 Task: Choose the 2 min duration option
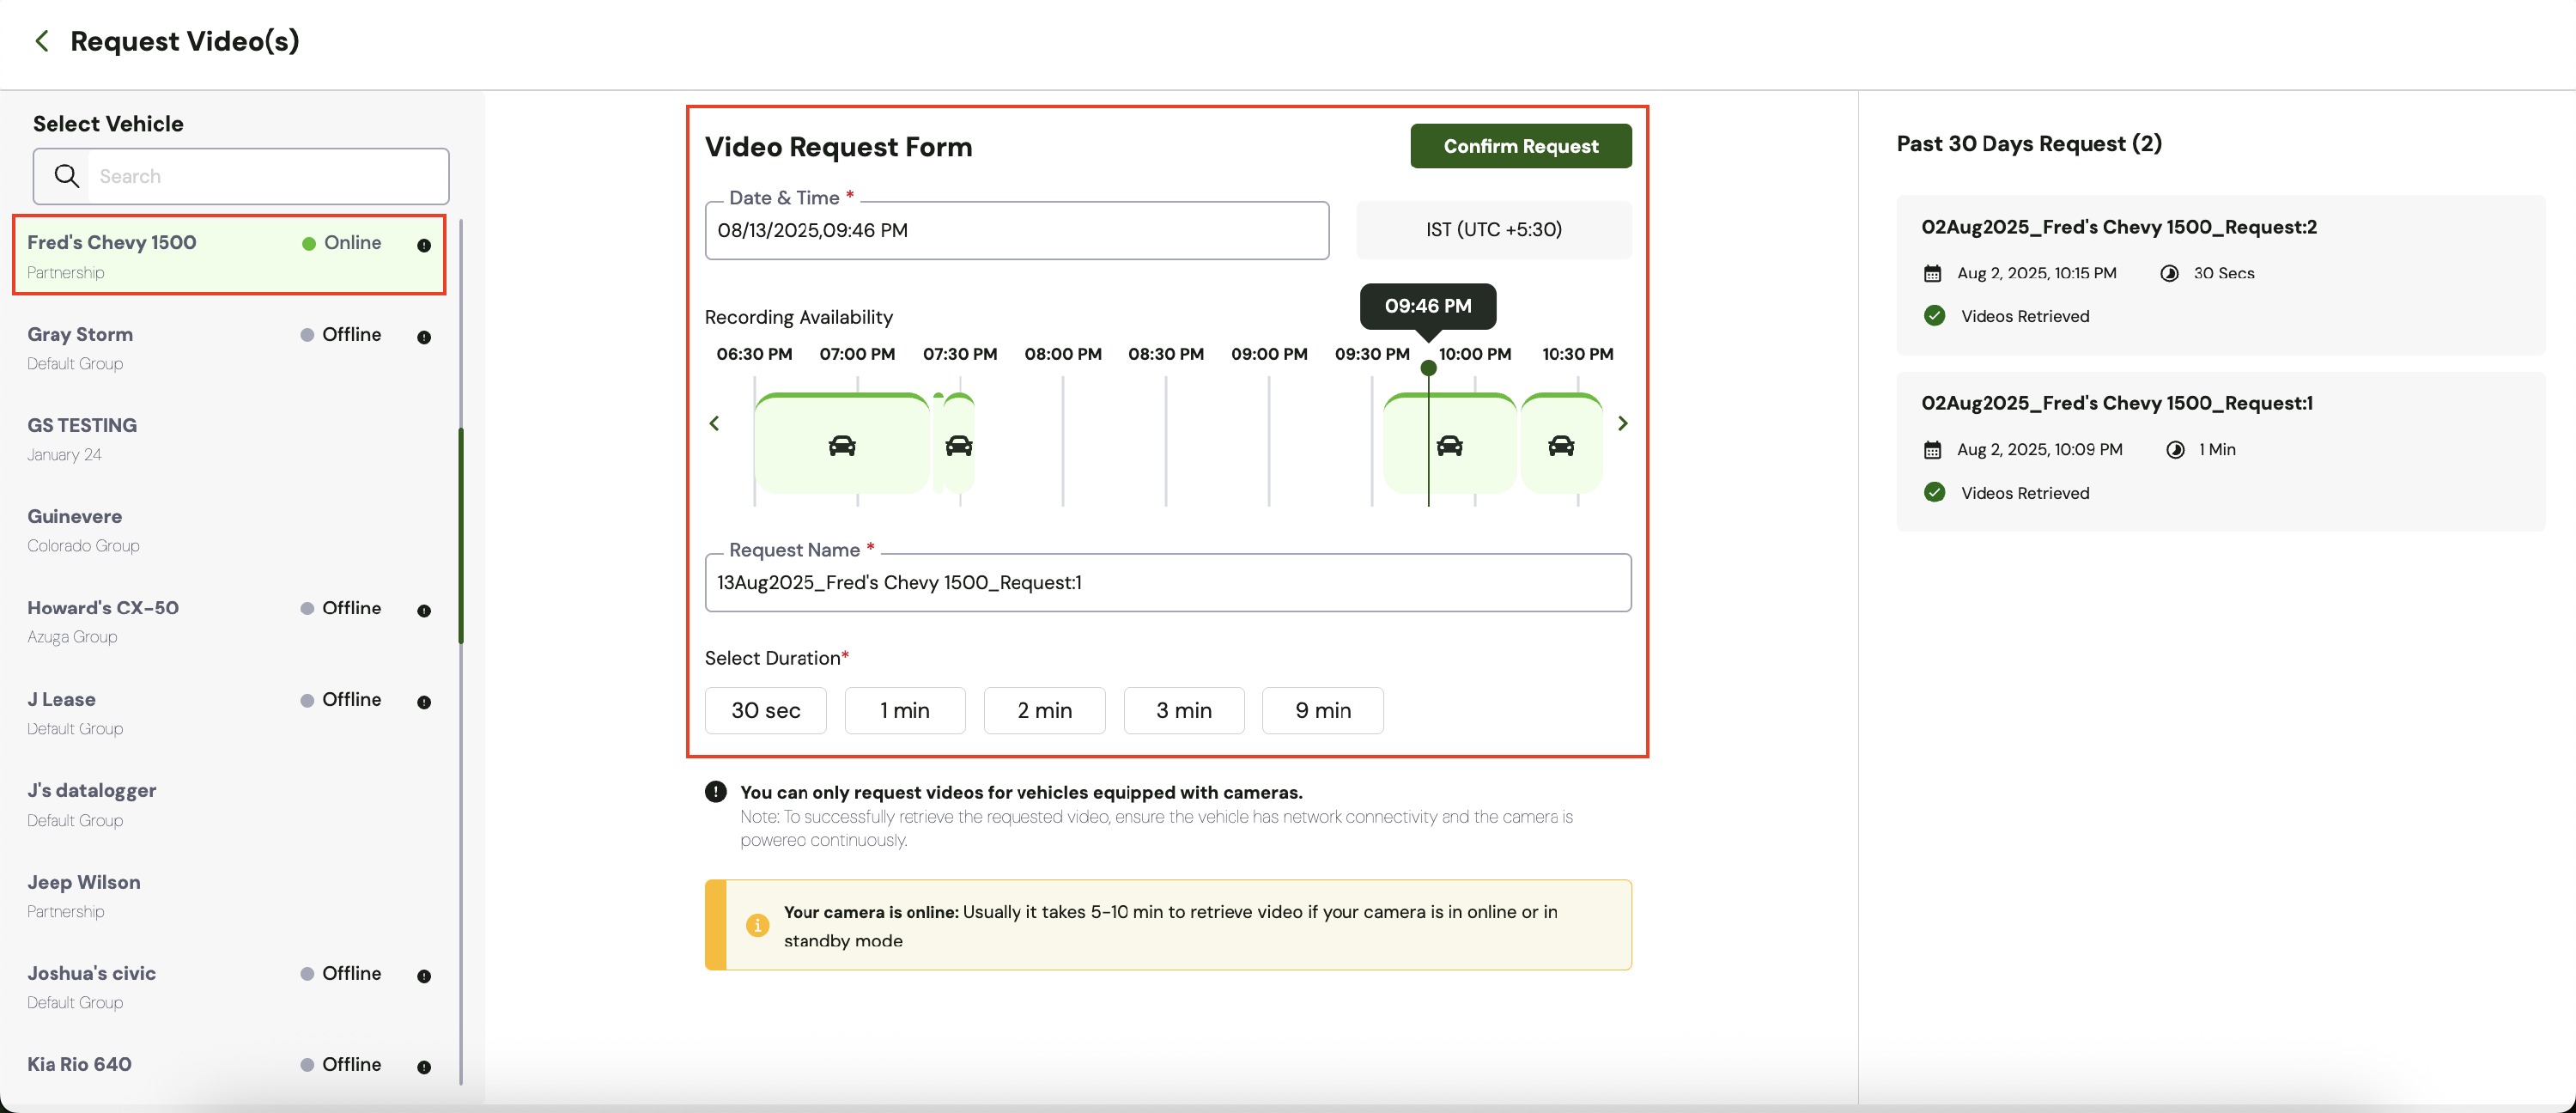tap(1044, 710)
